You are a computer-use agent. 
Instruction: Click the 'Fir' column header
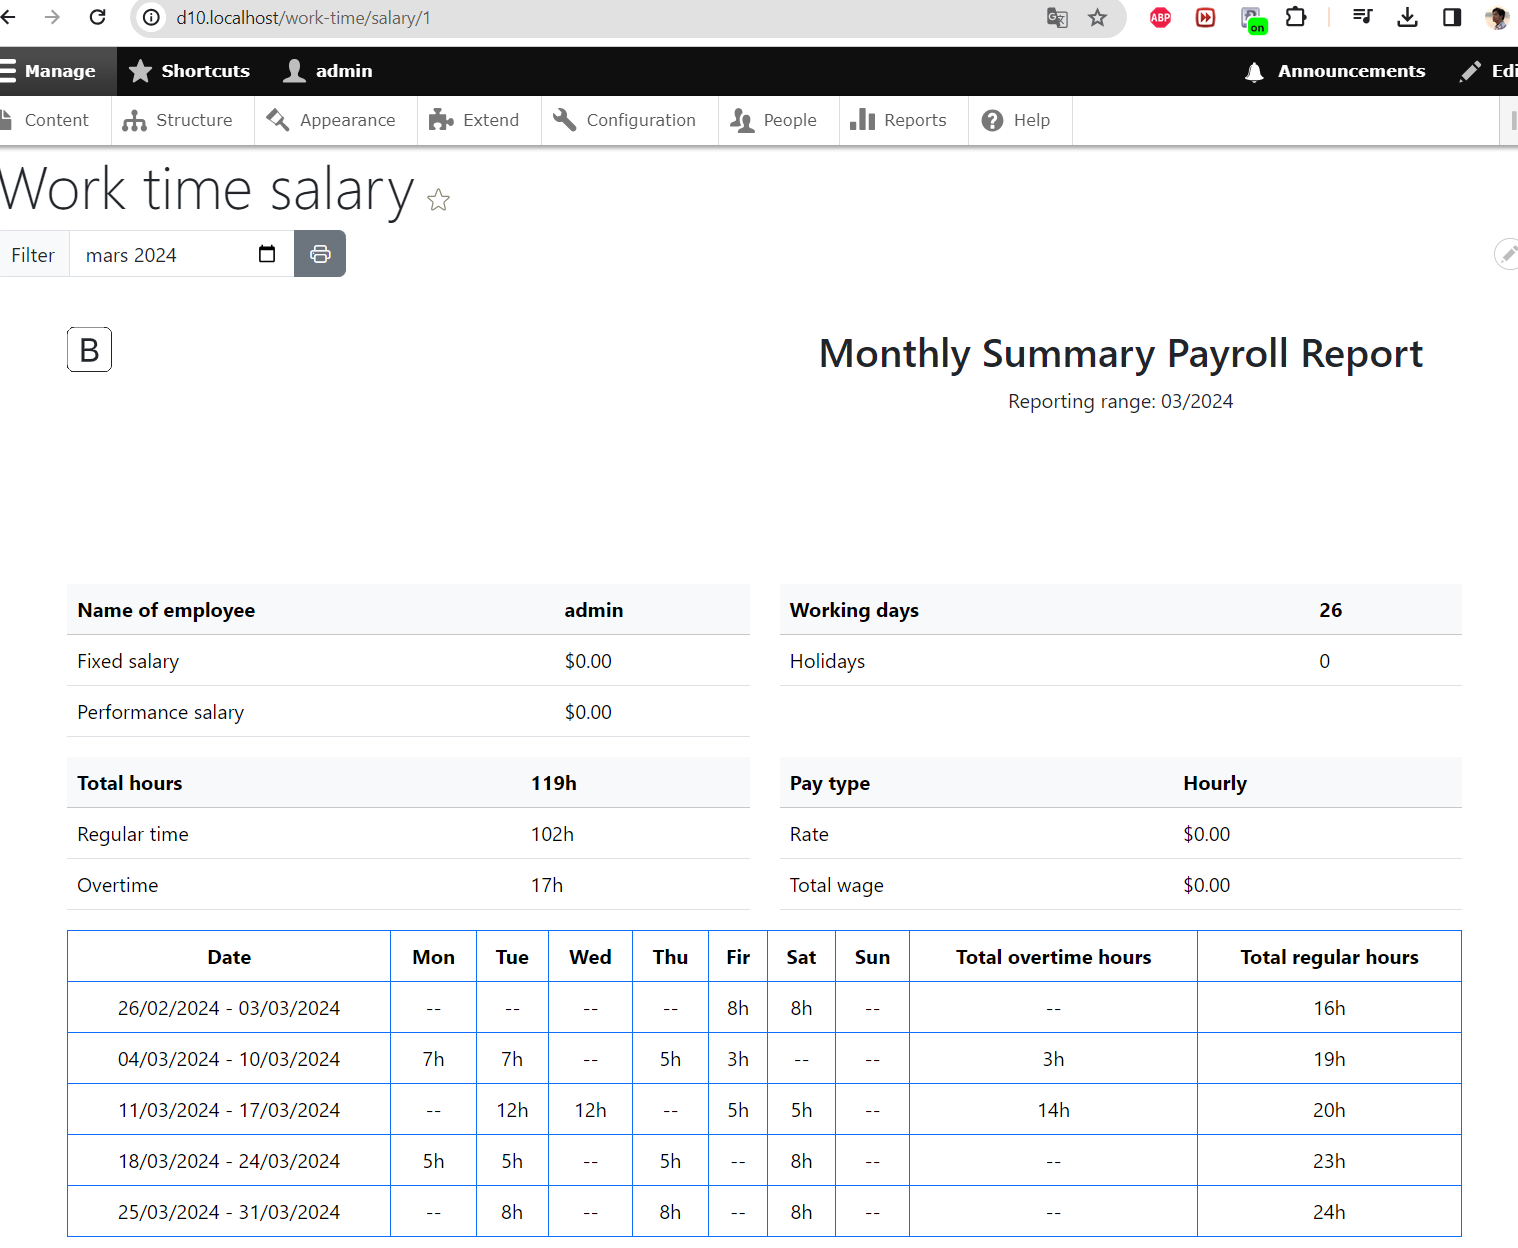pyautogui.click(x=738, y=957)
